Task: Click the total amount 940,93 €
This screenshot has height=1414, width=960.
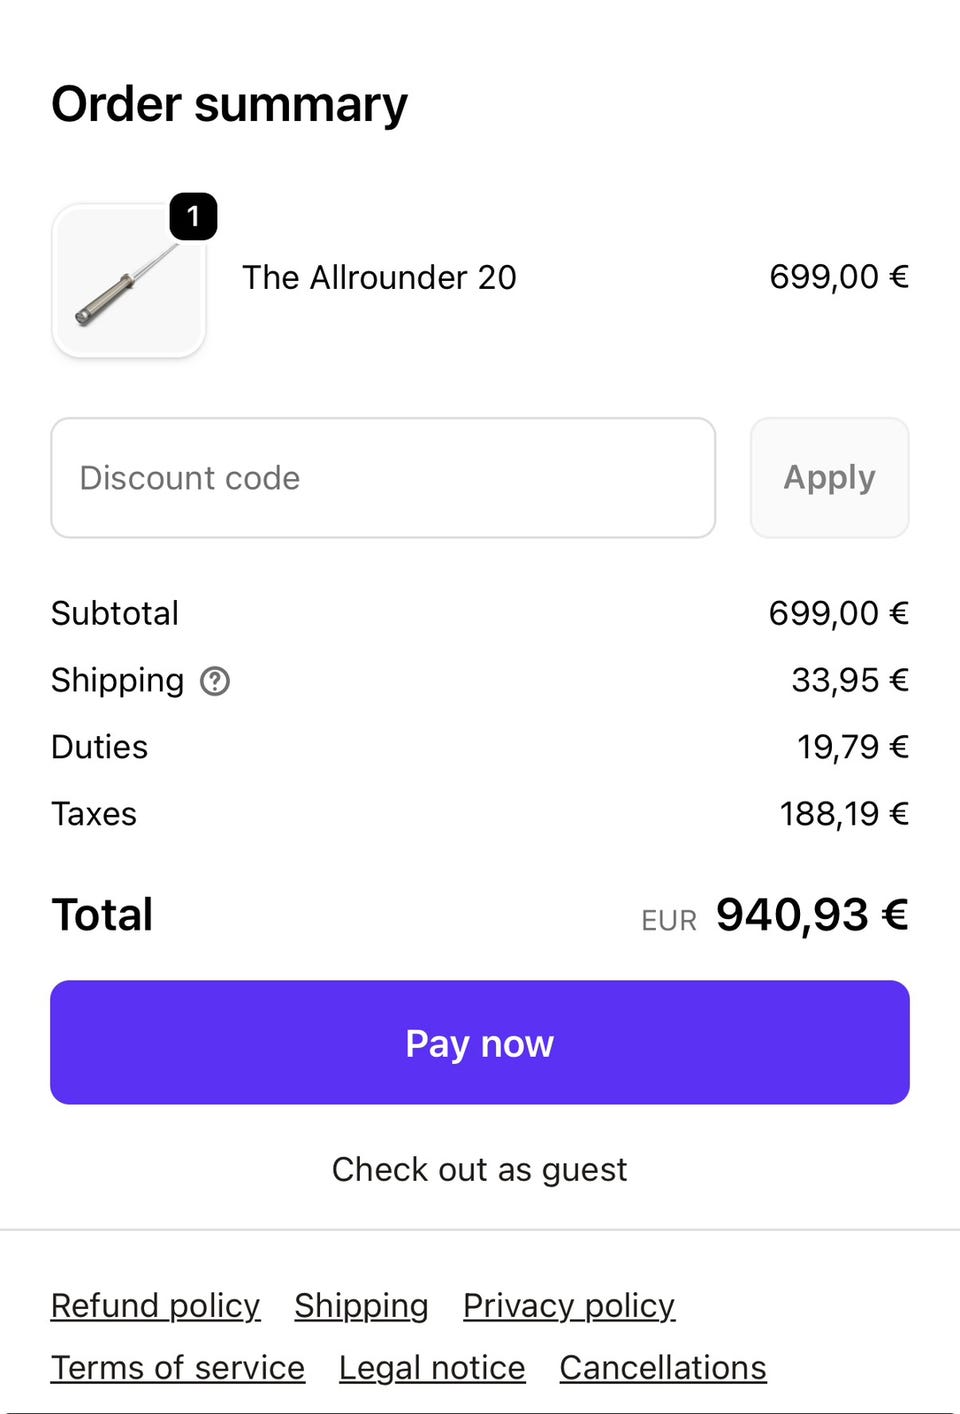Action: coord(812,915)
